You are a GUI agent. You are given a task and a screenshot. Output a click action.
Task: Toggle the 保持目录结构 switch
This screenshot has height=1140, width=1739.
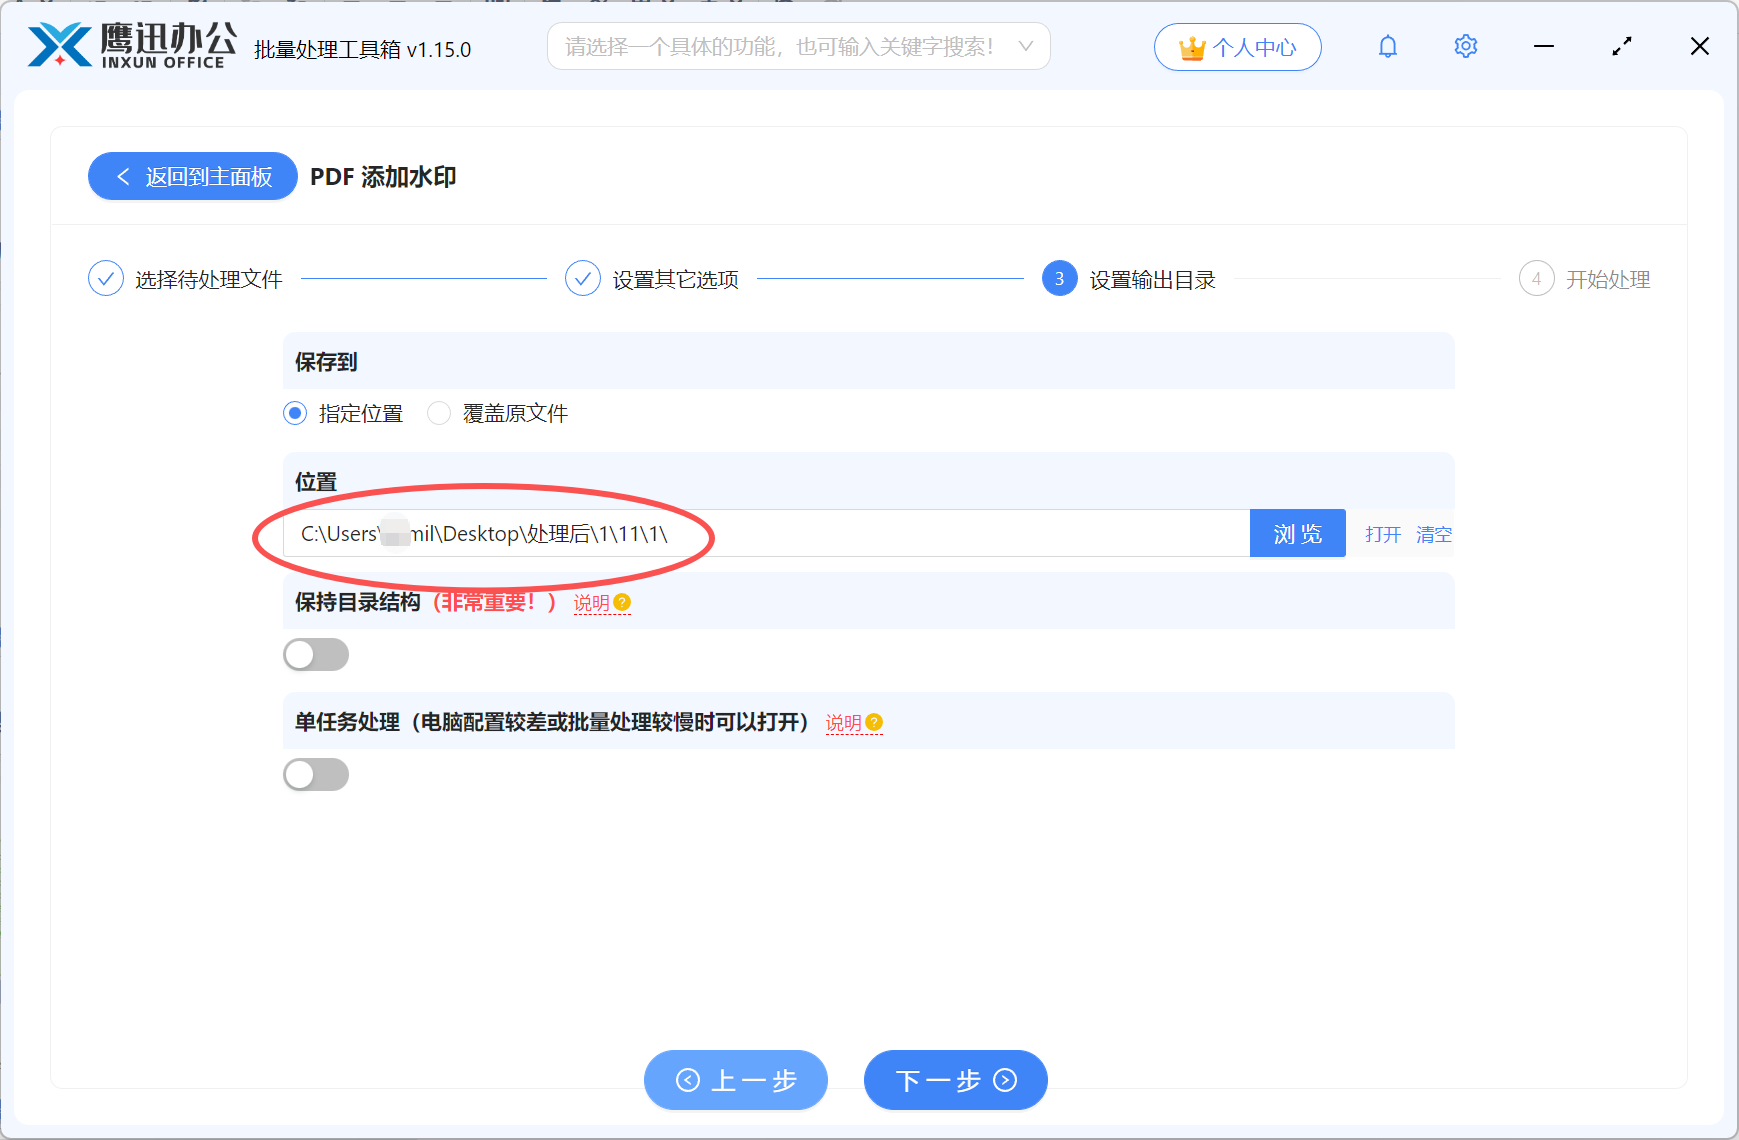click(316, 655)
